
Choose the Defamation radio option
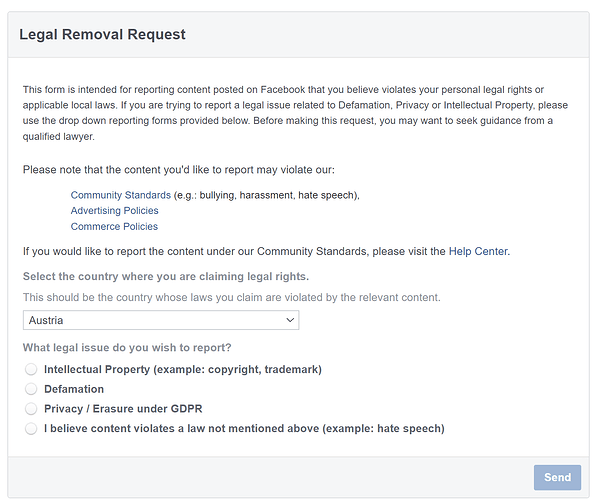[31, 389]
